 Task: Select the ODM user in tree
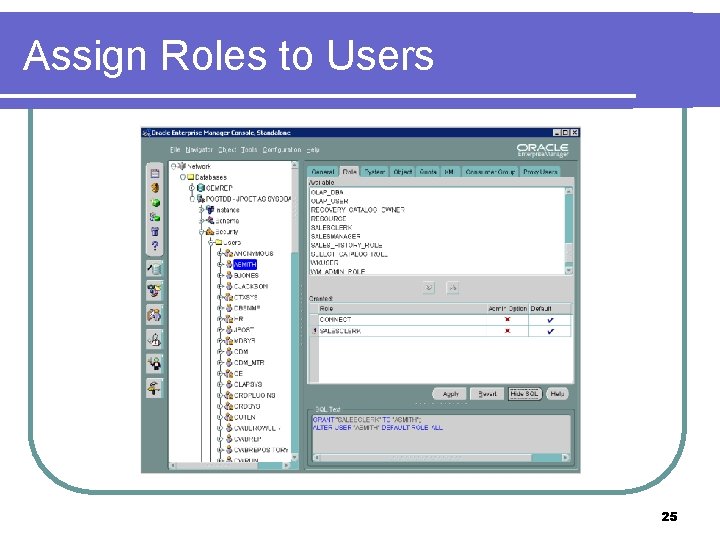point(241,351)
